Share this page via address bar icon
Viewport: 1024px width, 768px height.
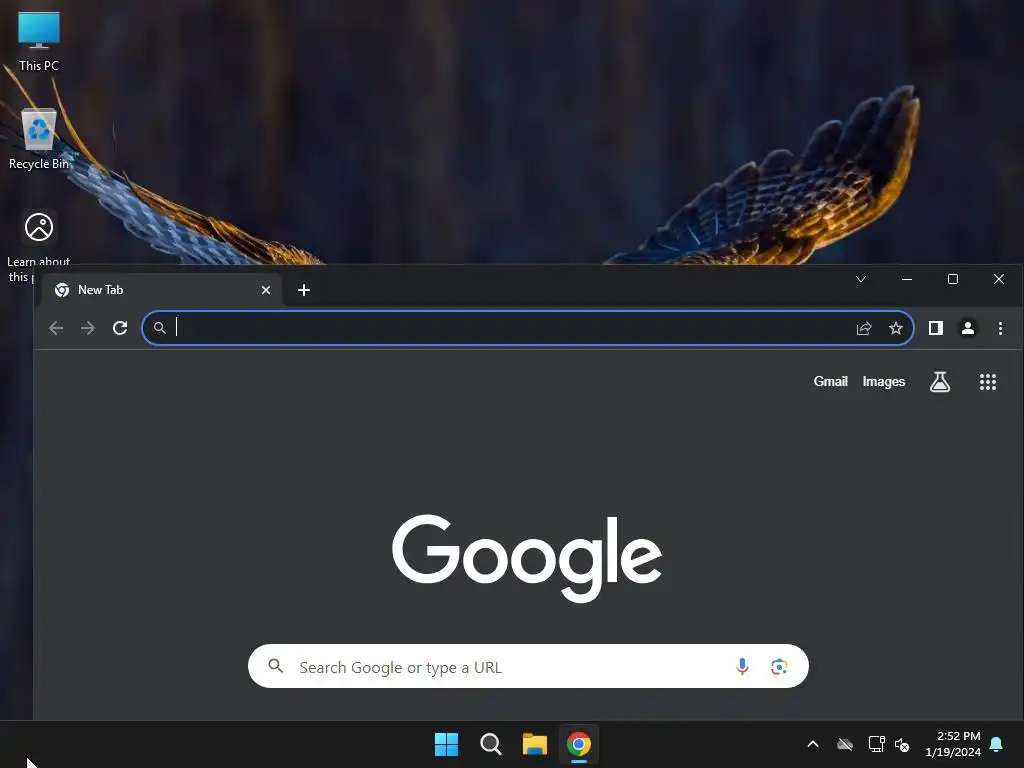tap(864, 328)
